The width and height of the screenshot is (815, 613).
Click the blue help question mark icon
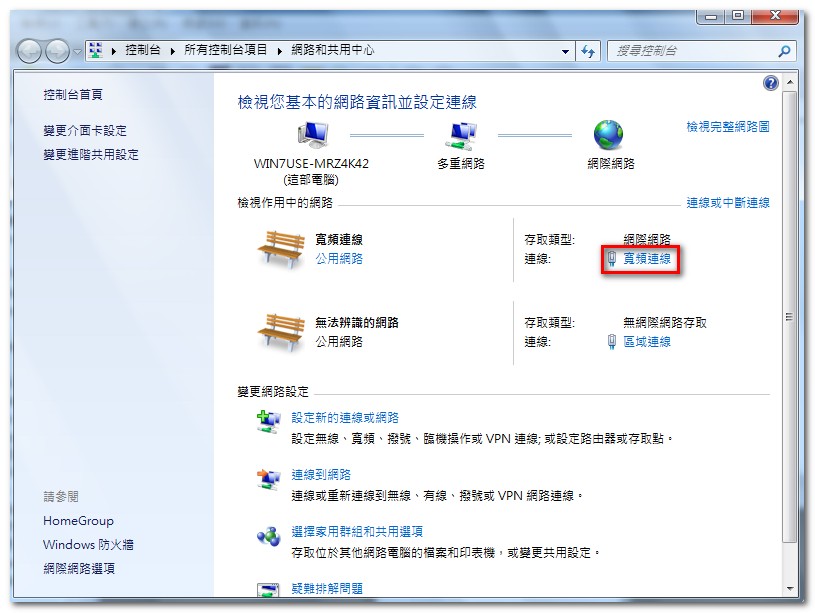[770, 83]
